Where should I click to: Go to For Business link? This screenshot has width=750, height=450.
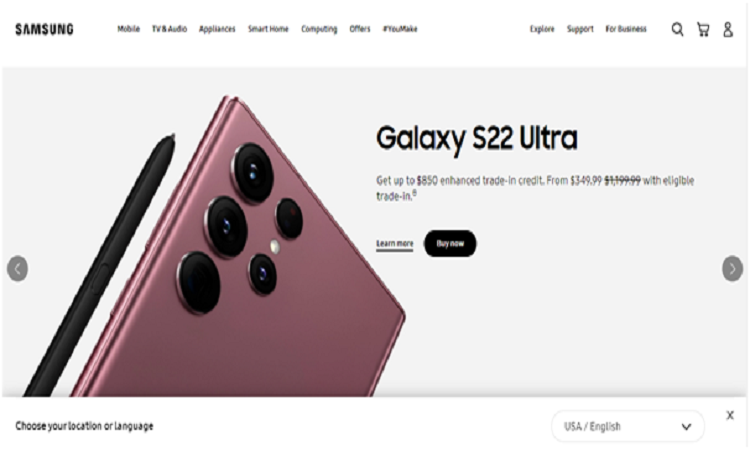click(626, 29)
